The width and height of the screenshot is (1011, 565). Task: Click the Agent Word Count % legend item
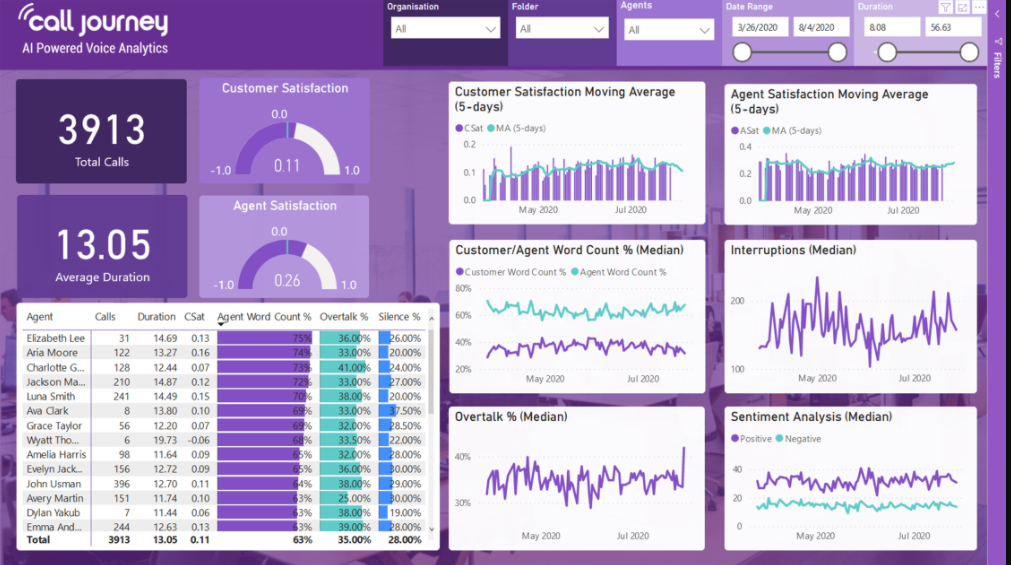pyautogui.click(x=618, y=272)
